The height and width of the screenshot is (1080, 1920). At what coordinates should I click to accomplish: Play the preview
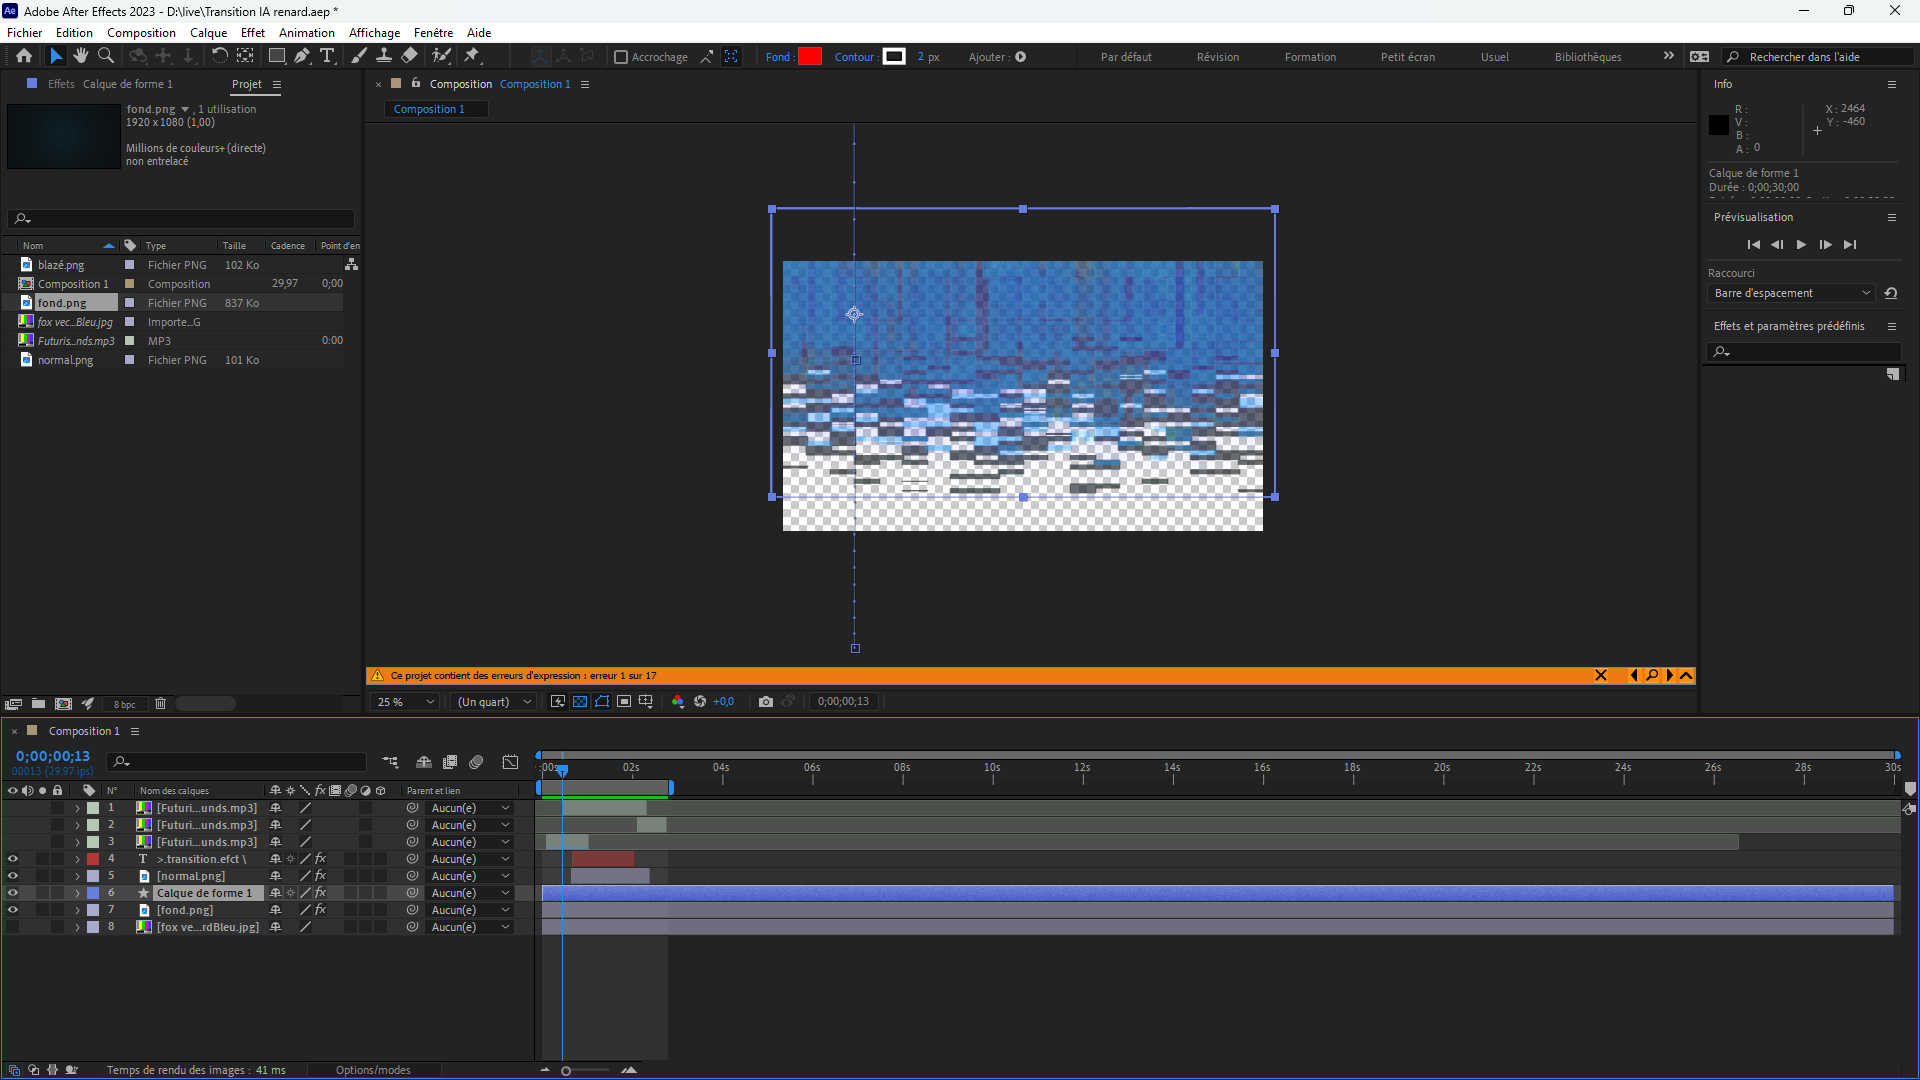pyautogui.click(x=1801, y=245)
